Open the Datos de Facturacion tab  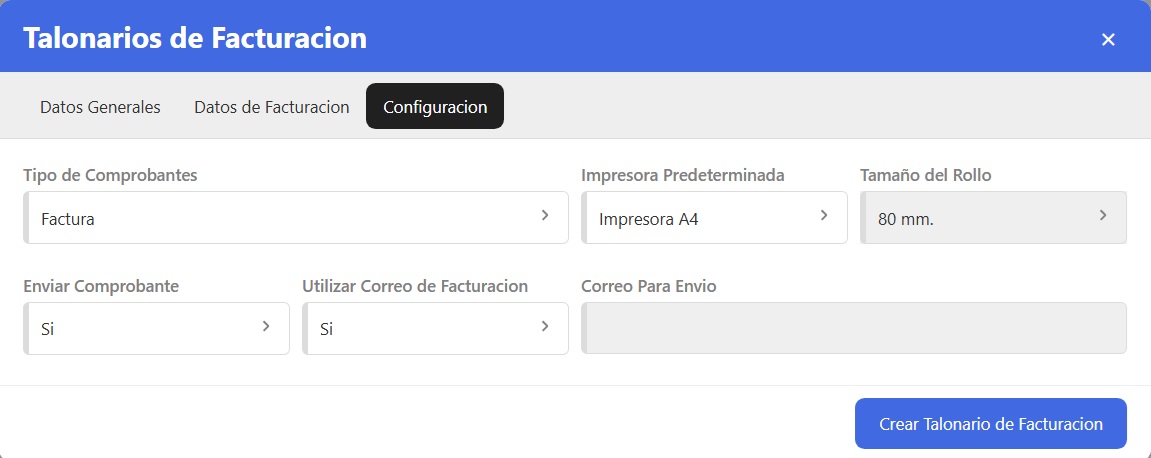coord(271,107)
